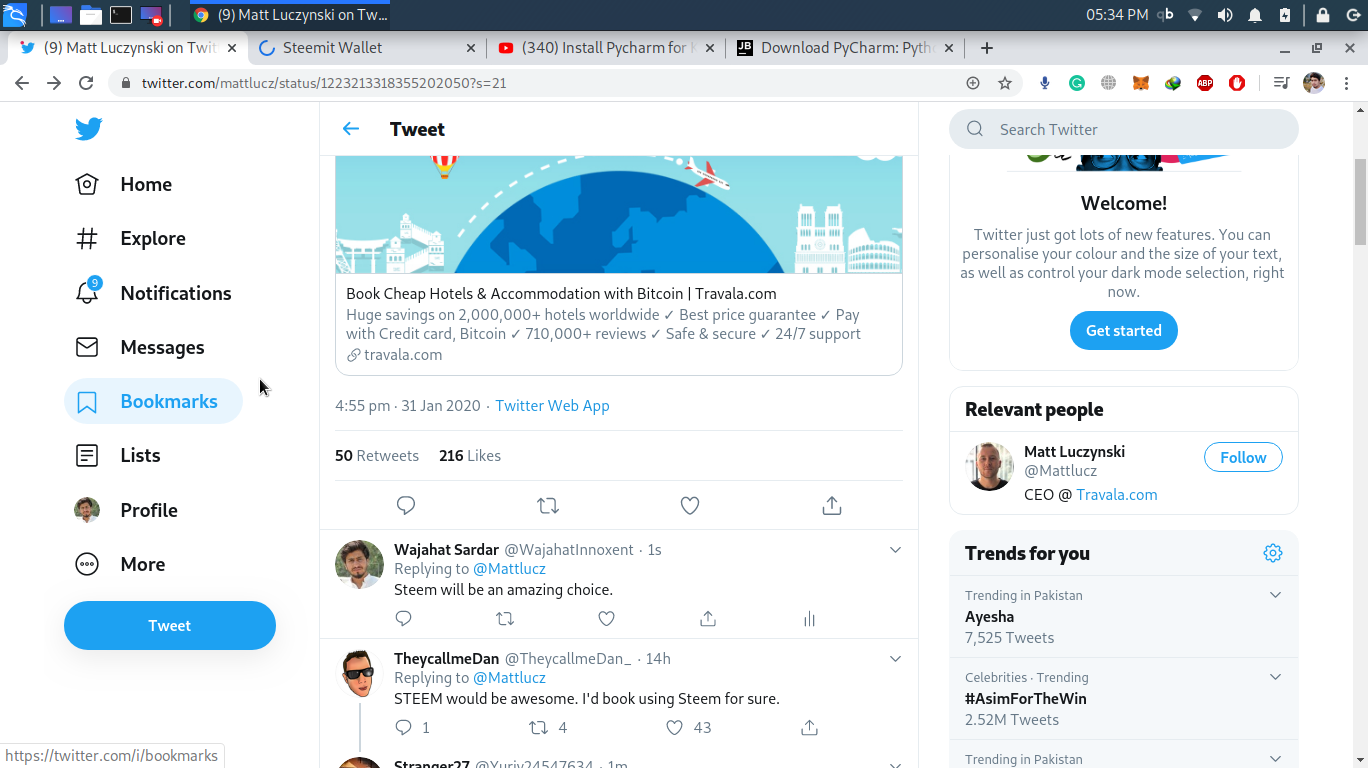Open terminal from the top panel

(x=120, y=14)
